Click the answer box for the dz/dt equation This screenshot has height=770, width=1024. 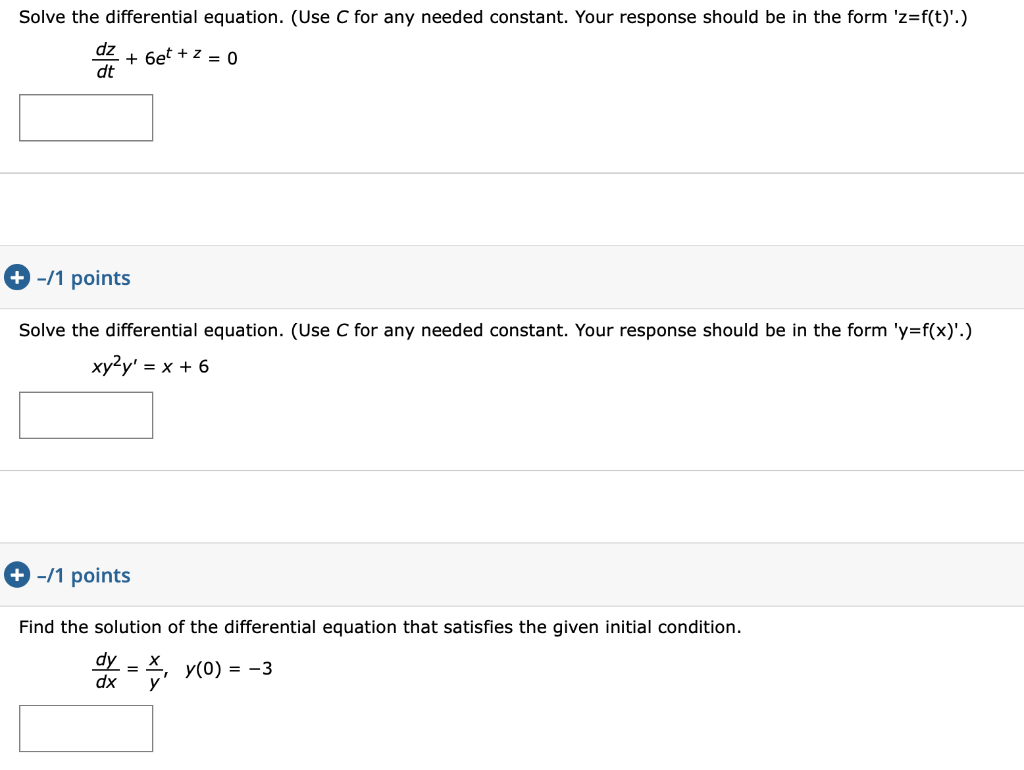pyautogui.click(x=85, y=117)
